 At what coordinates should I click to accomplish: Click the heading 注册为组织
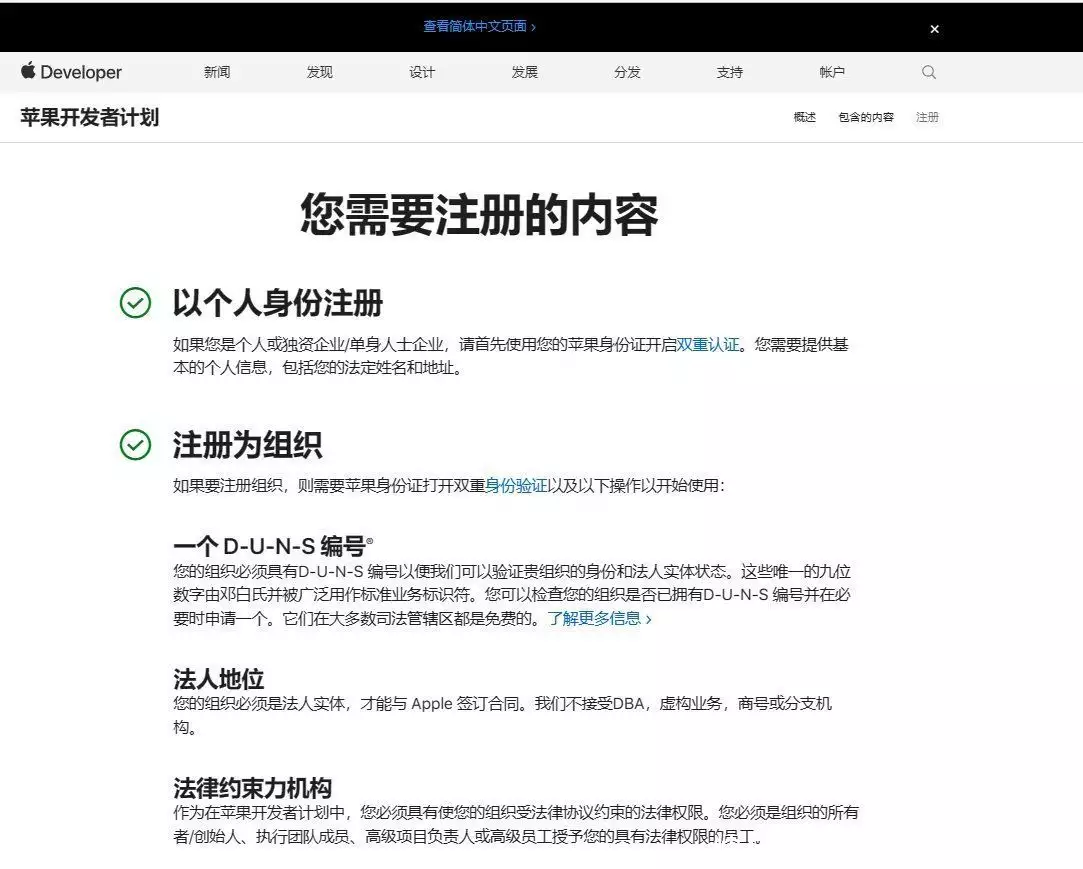(x=247, y=445)
